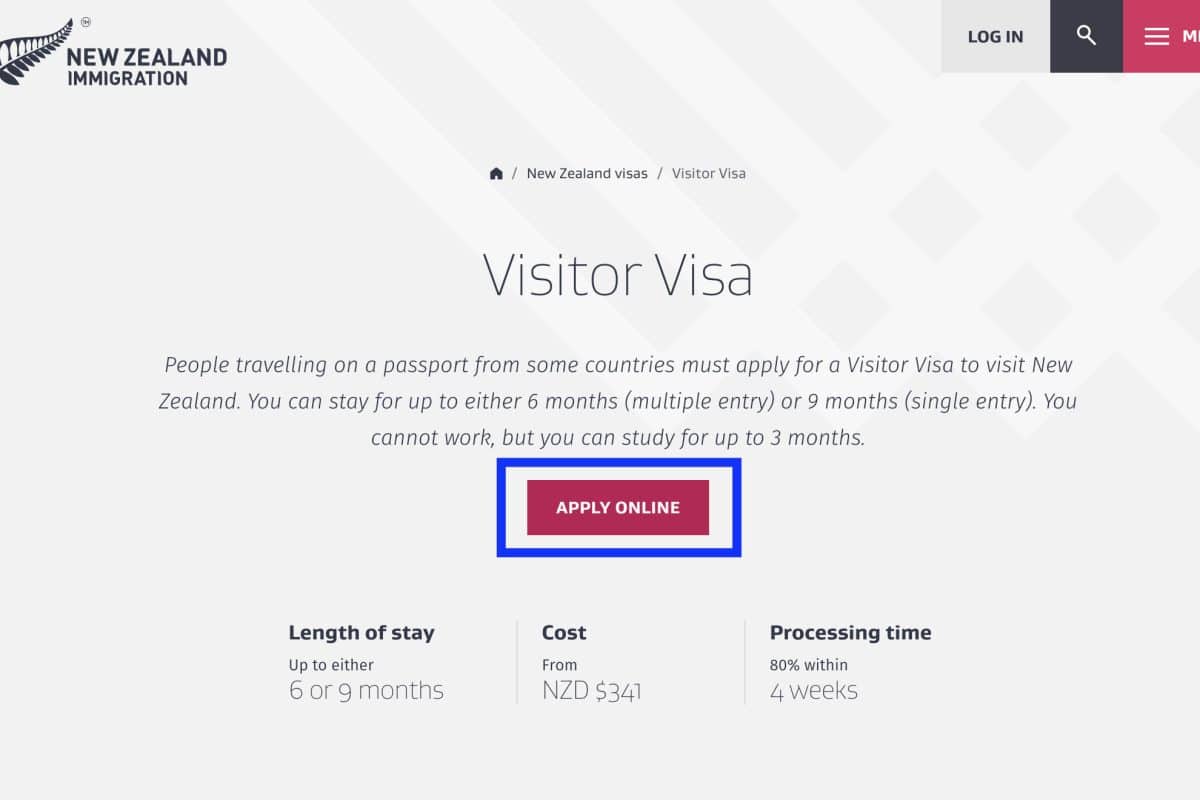Open the New Zealand visas breadcrumb
1200x800 pixels.
[x=587, y=173]
